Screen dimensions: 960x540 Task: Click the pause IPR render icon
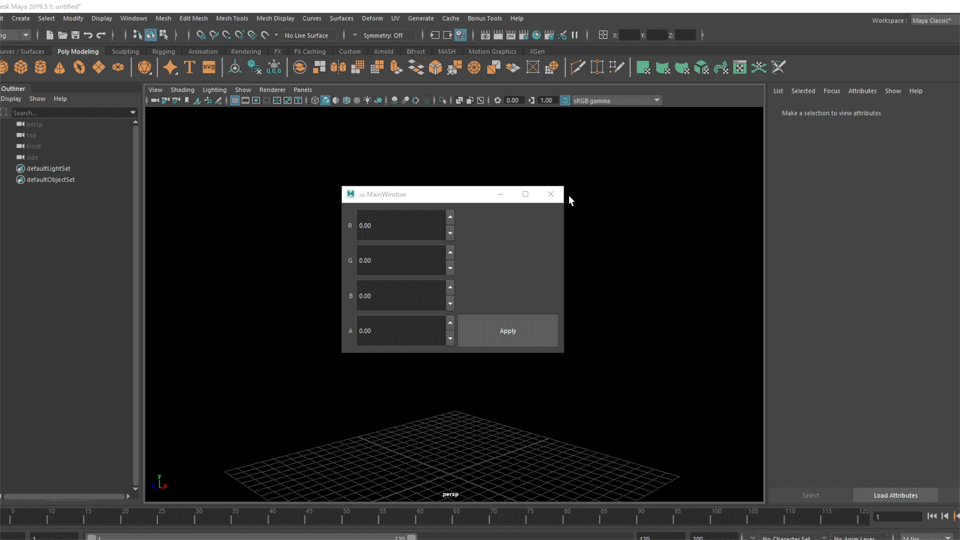(575, 35)
